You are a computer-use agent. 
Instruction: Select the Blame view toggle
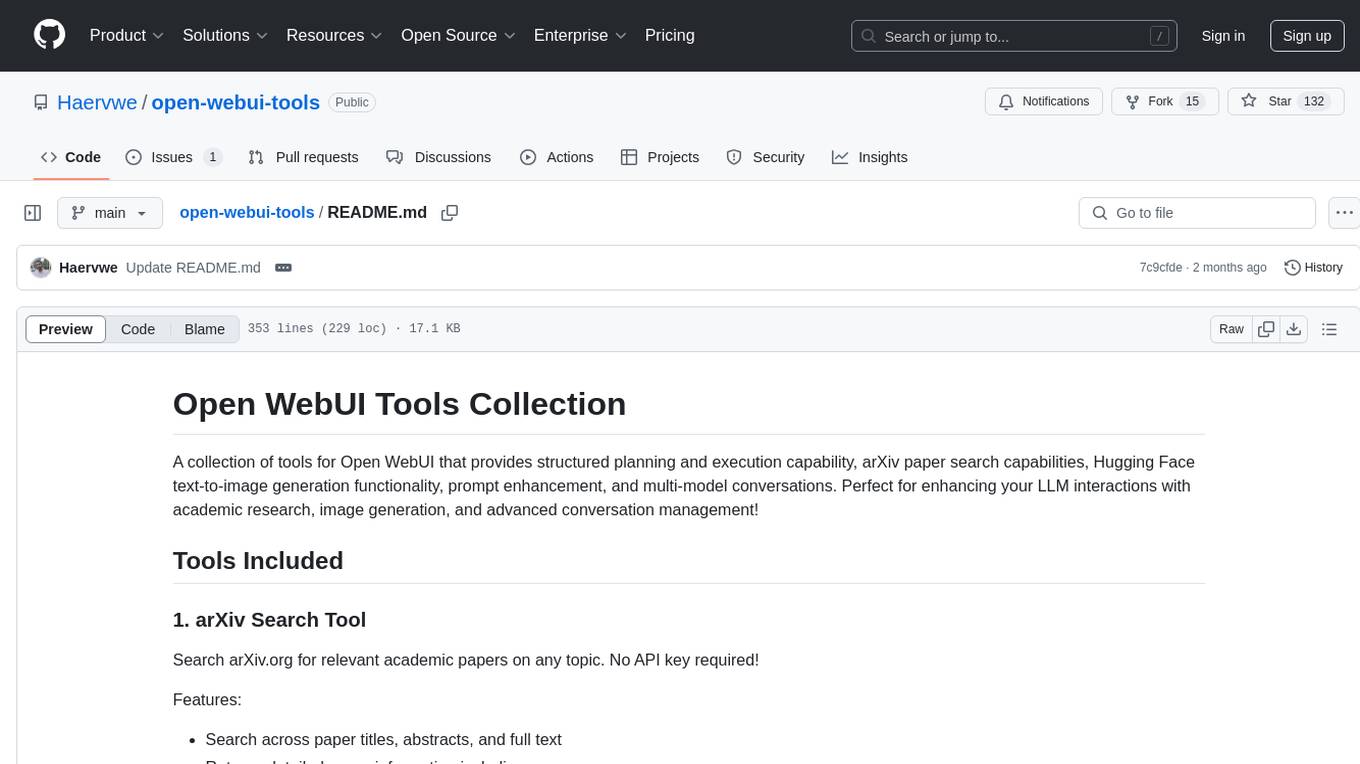pyautogui.click(x=205, y=329)
